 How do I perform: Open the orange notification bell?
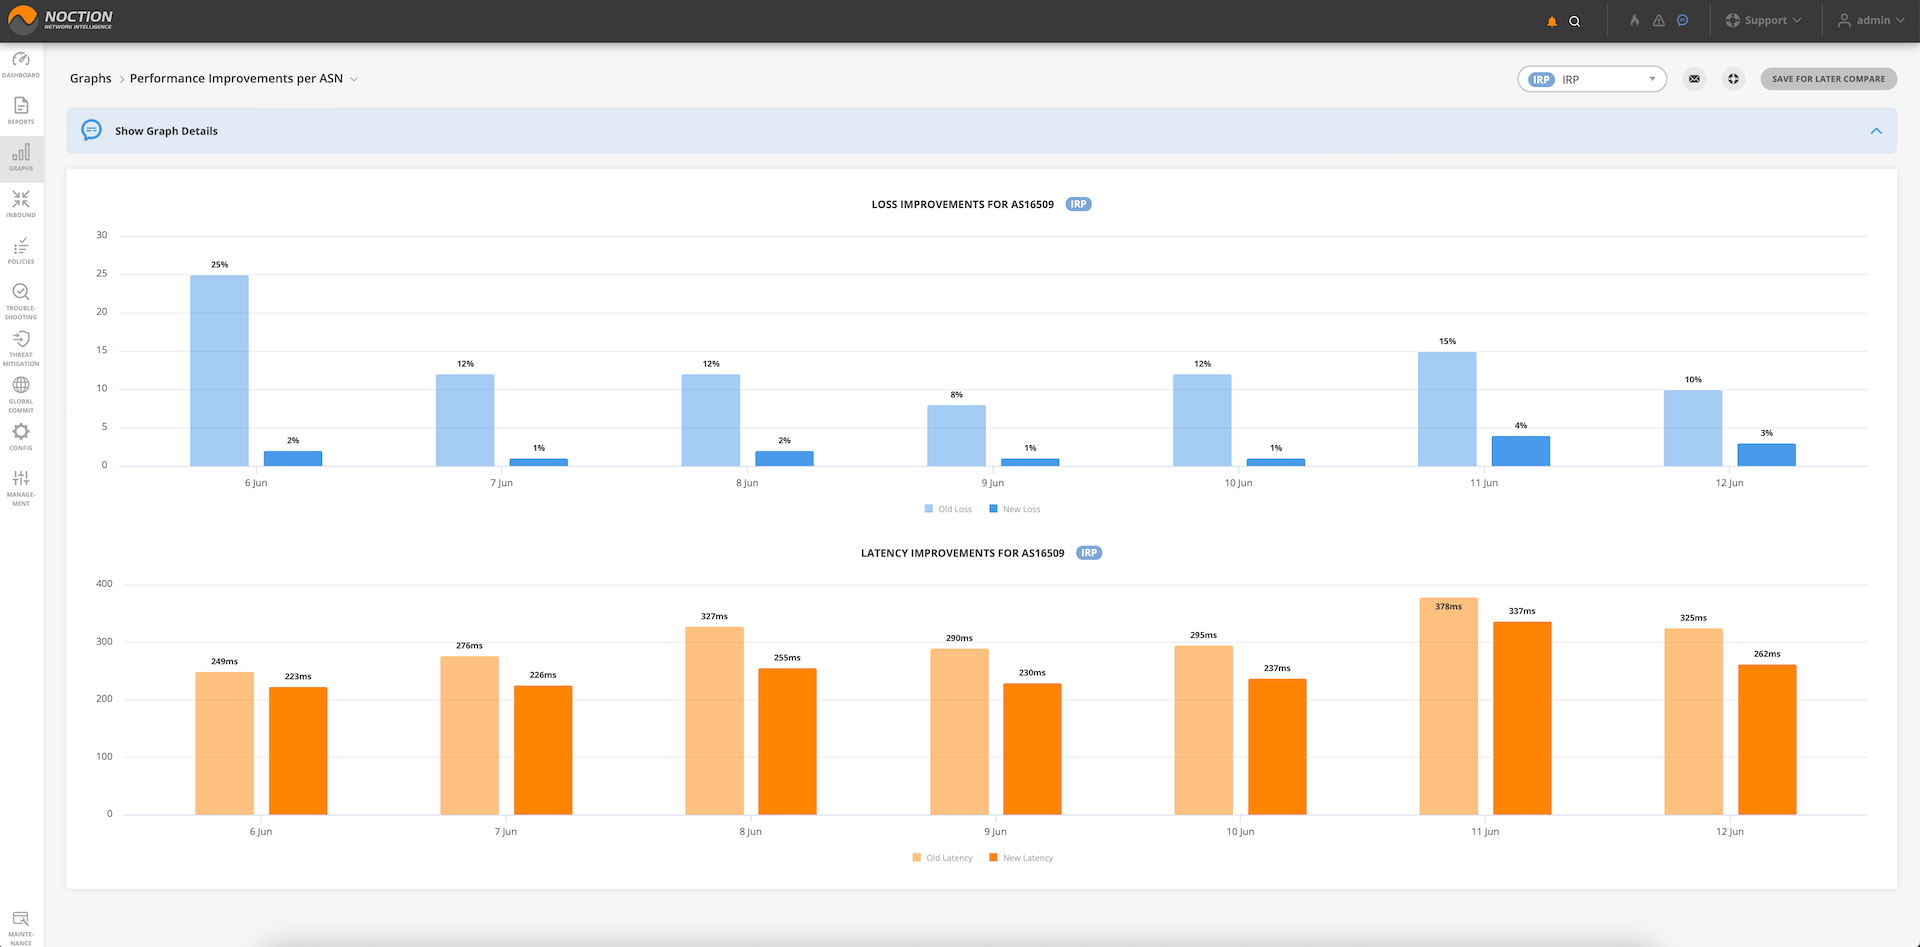coord(1552,21)
